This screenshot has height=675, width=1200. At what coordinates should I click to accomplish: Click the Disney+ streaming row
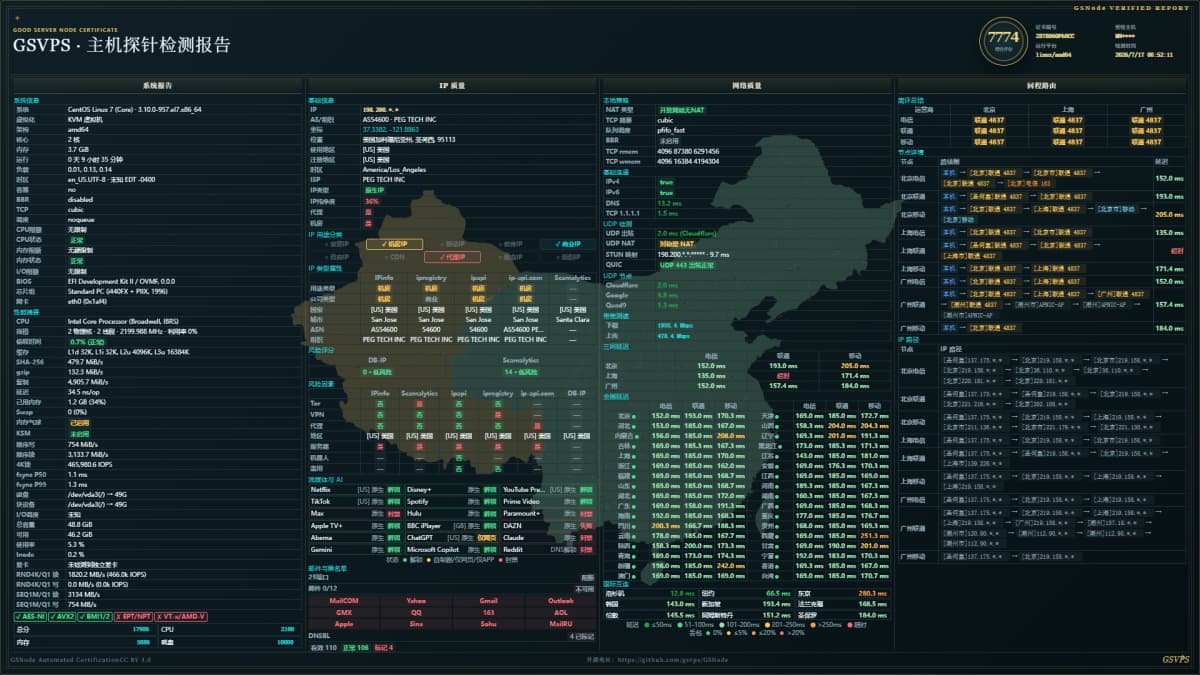(x=451, y=489)
